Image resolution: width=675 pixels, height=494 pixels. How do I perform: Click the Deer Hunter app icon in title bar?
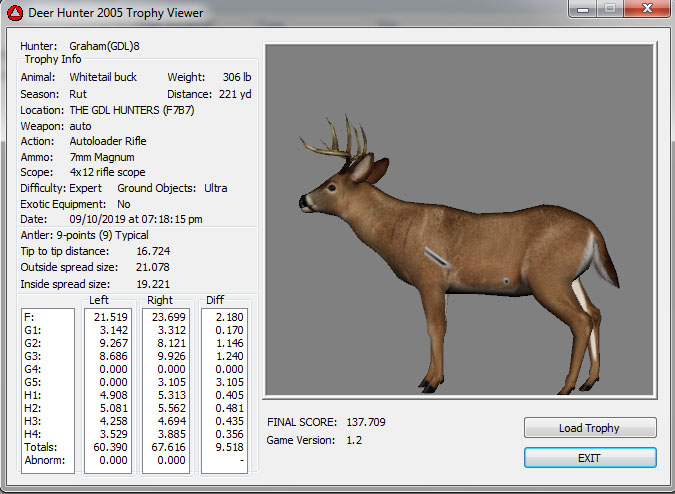point(14,13)
